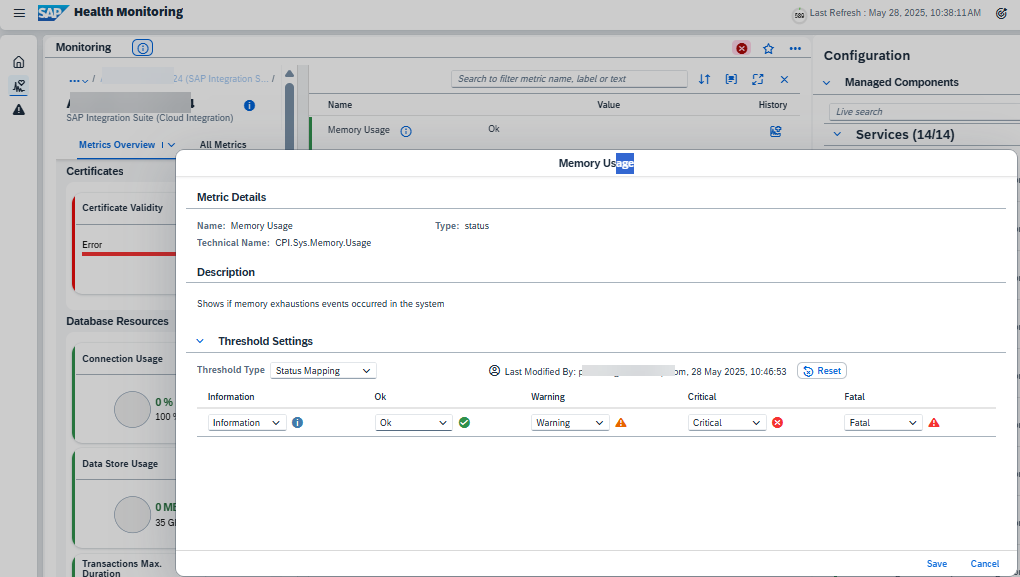Click the red Critical cross icon
Viewport: 1020px width, 577px height.
click(777, 422)
